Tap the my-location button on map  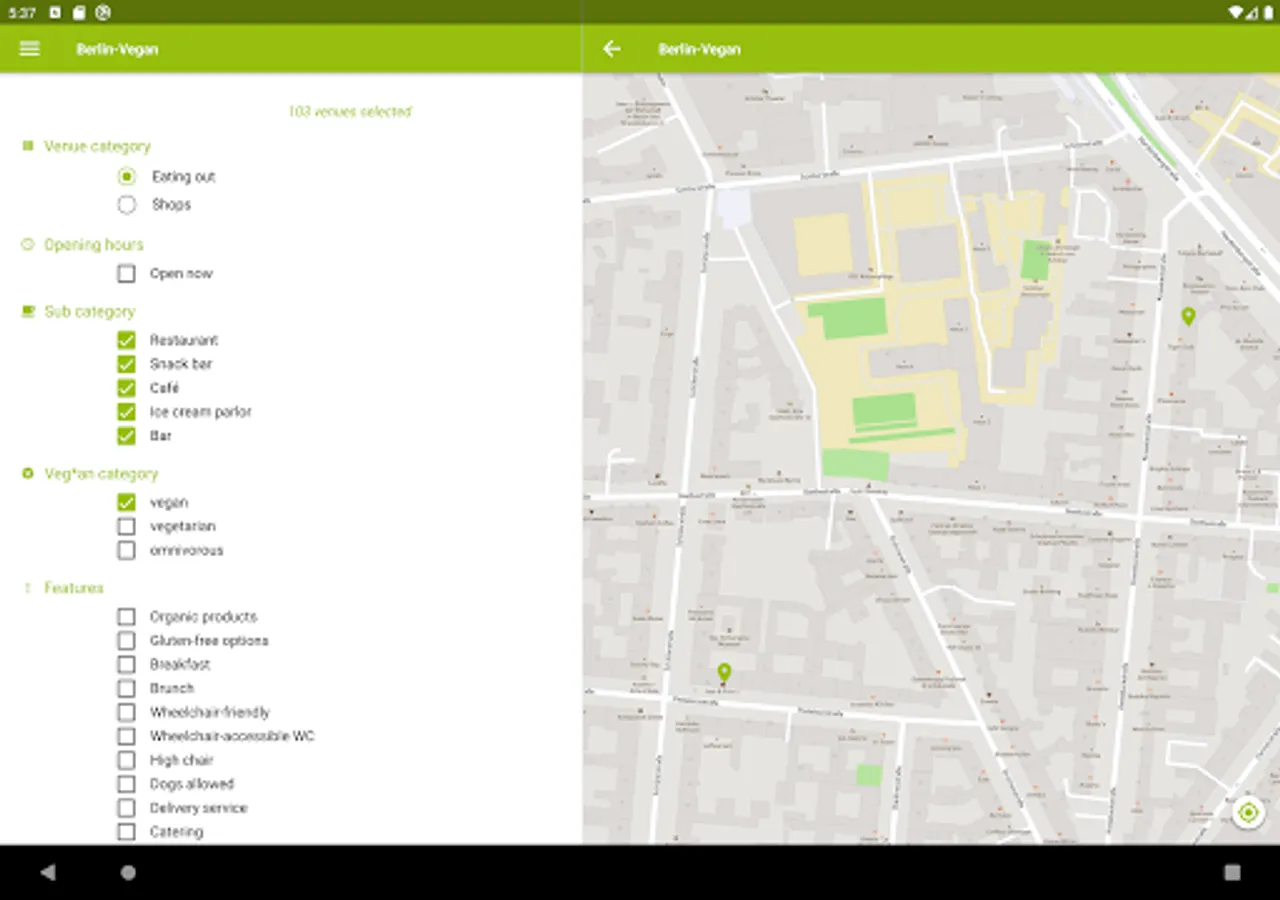coord(1247,812)
